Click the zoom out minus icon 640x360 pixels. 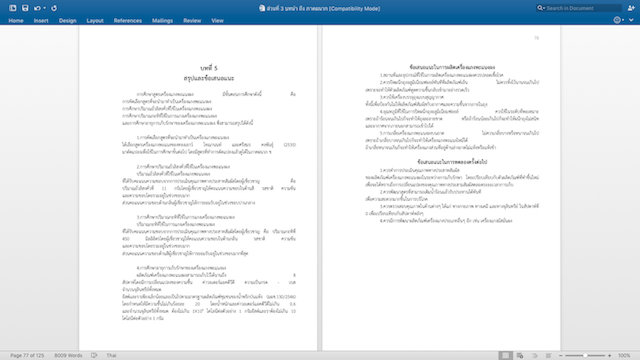coord(560,356)
